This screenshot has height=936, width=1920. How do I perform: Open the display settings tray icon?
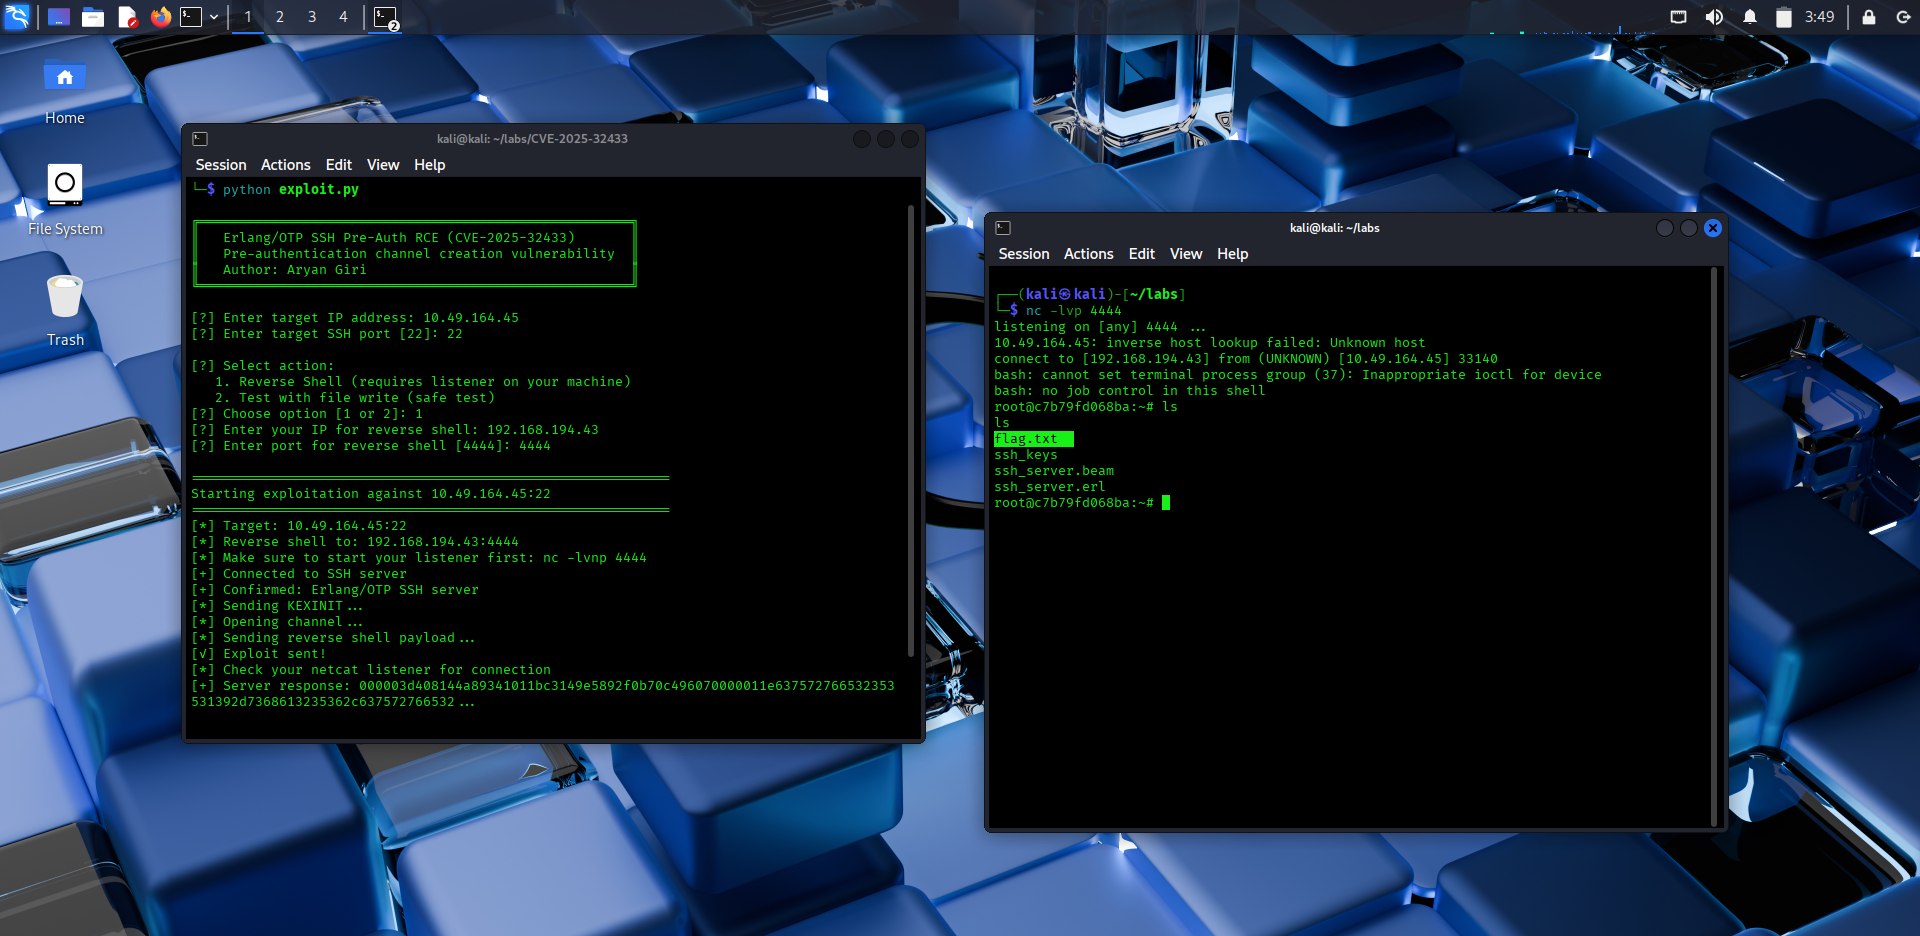1679,17
